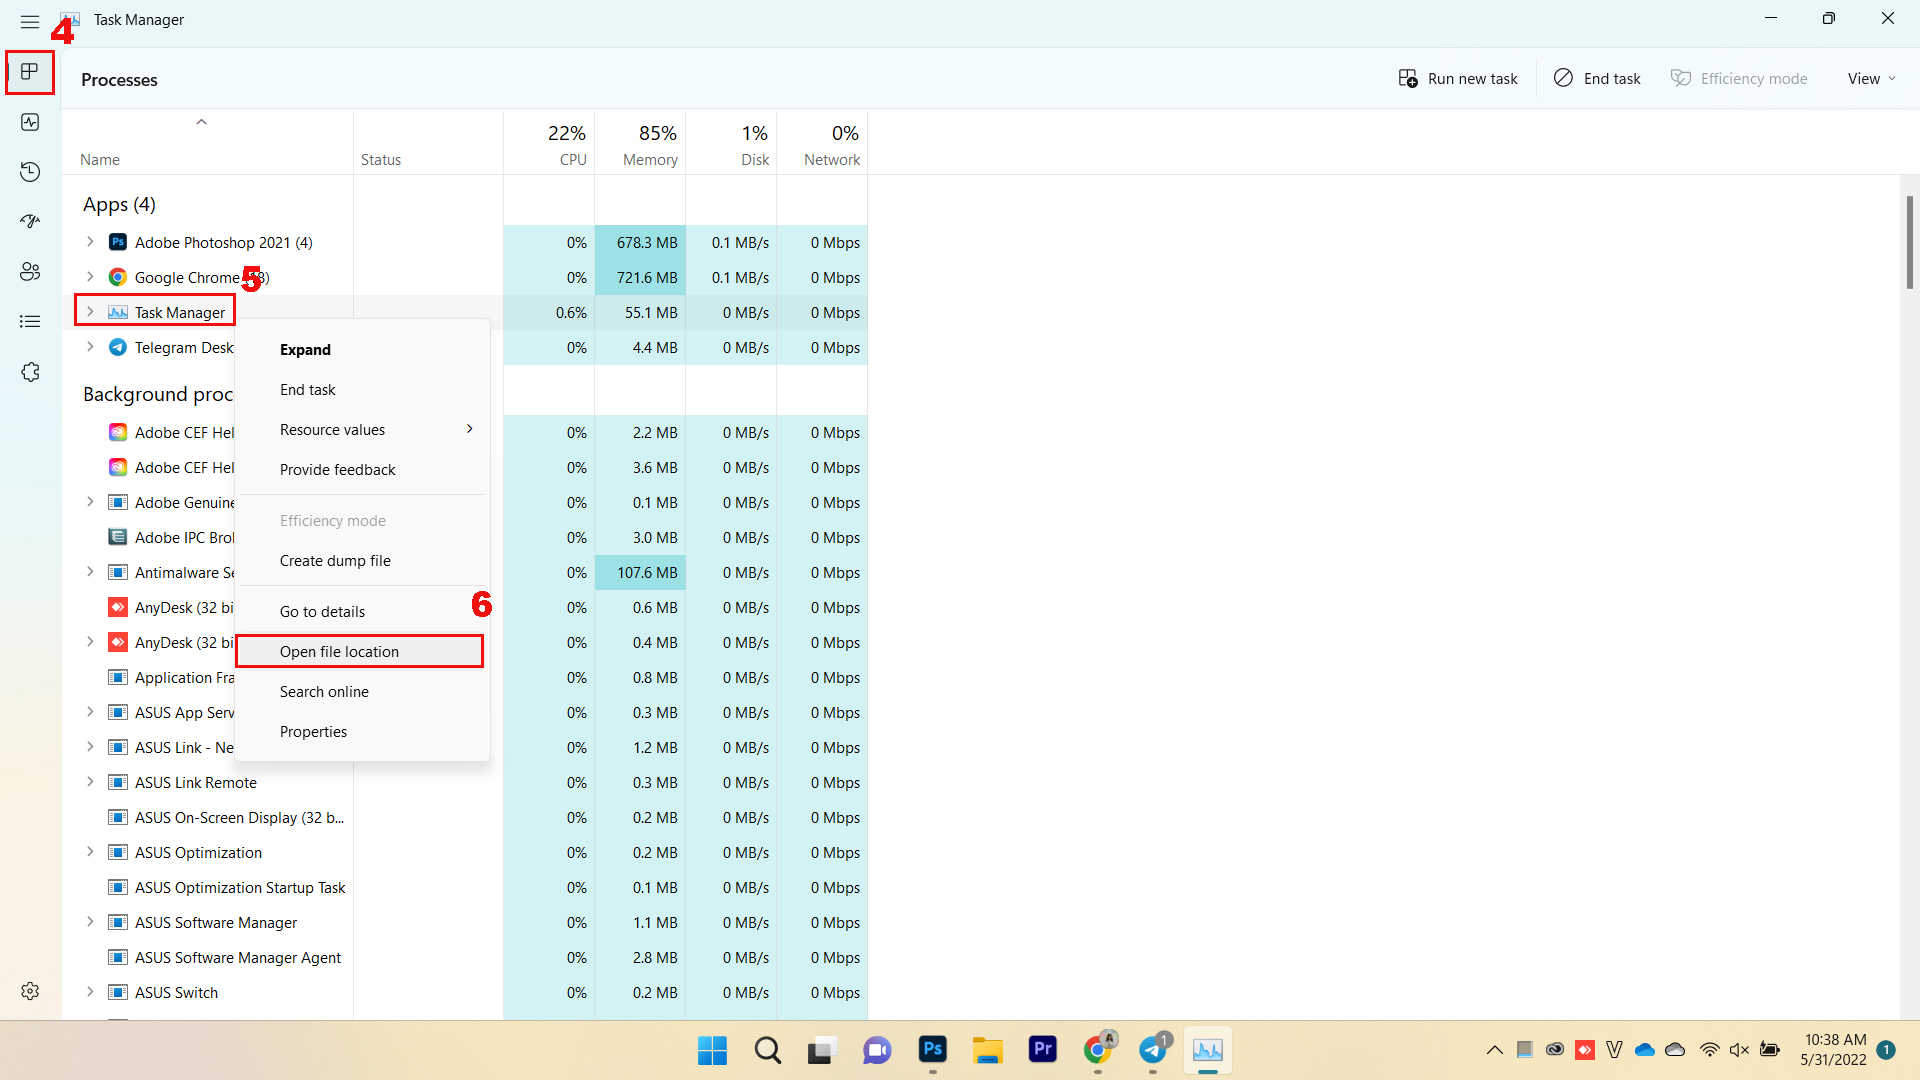Select Open file location
This screenshot has width=1920, height=1080.
(362, 652)
